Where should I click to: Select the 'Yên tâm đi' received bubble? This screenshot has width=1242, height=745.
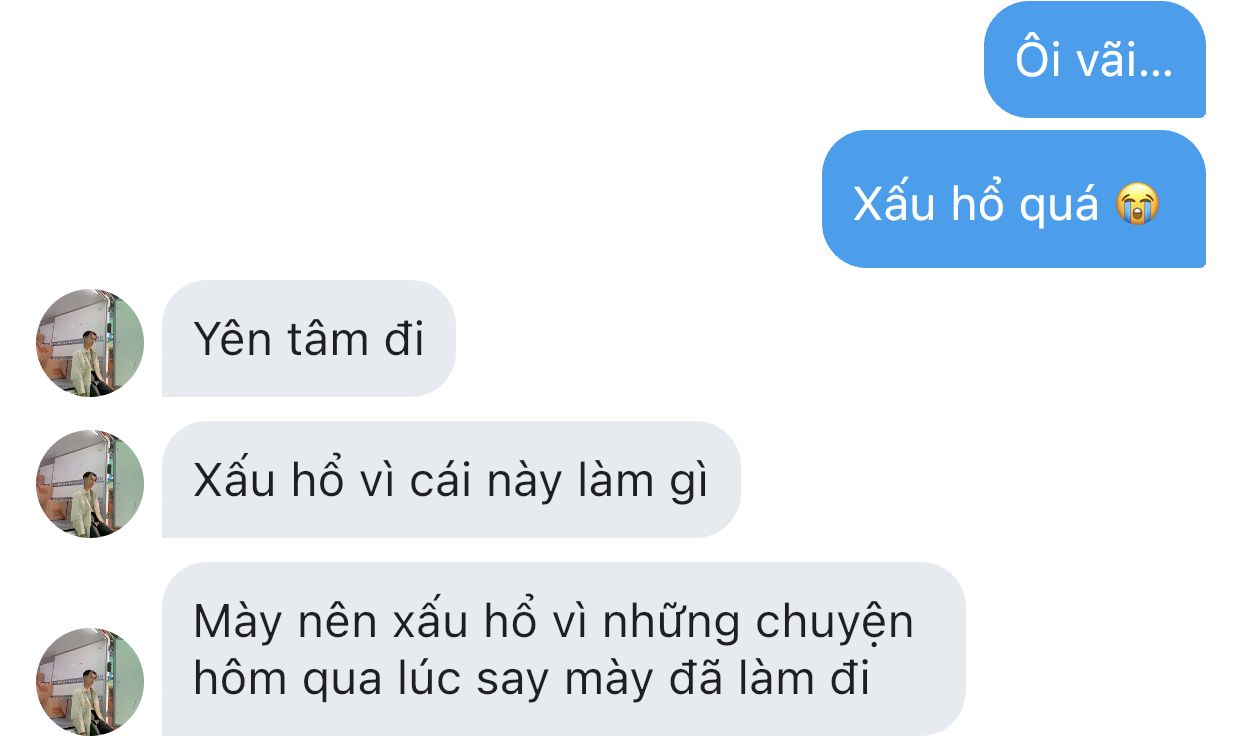point(308,339)
